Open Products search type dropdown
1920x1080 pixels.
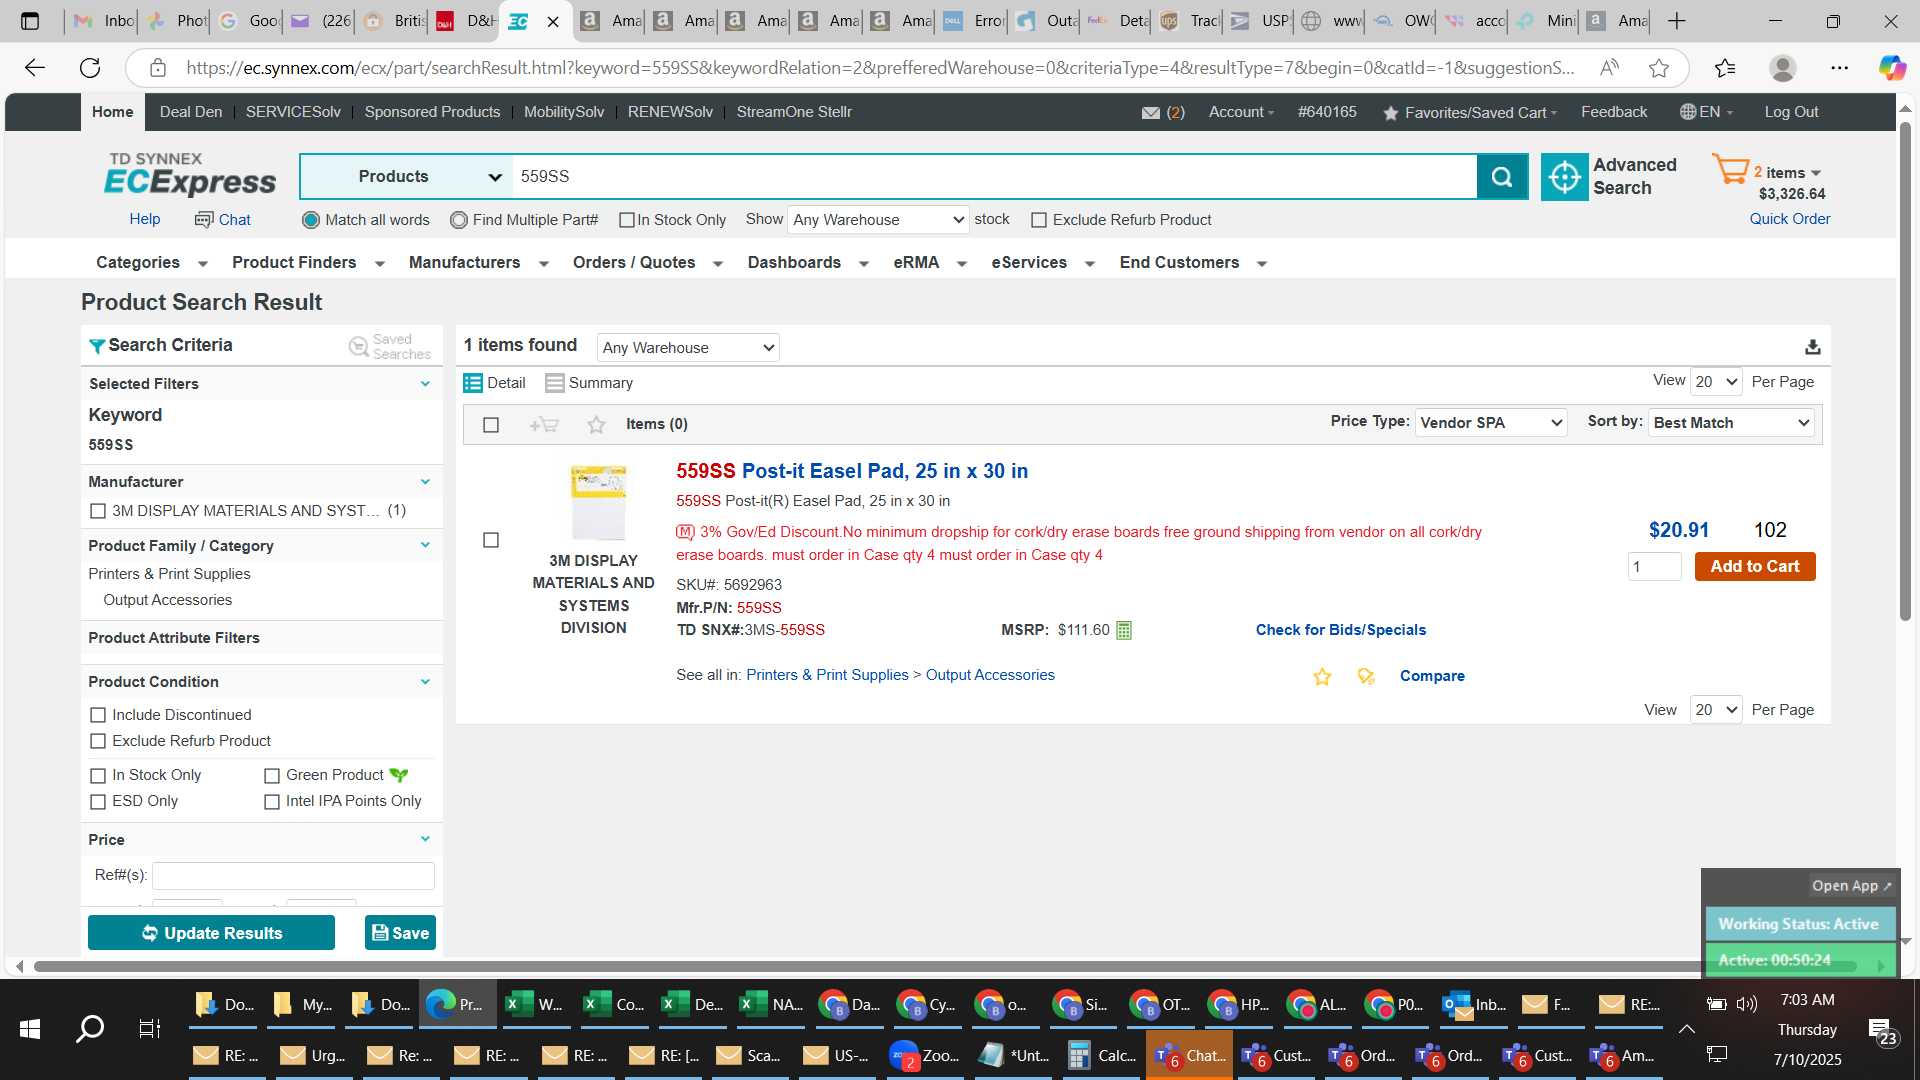tap(407, 177)
